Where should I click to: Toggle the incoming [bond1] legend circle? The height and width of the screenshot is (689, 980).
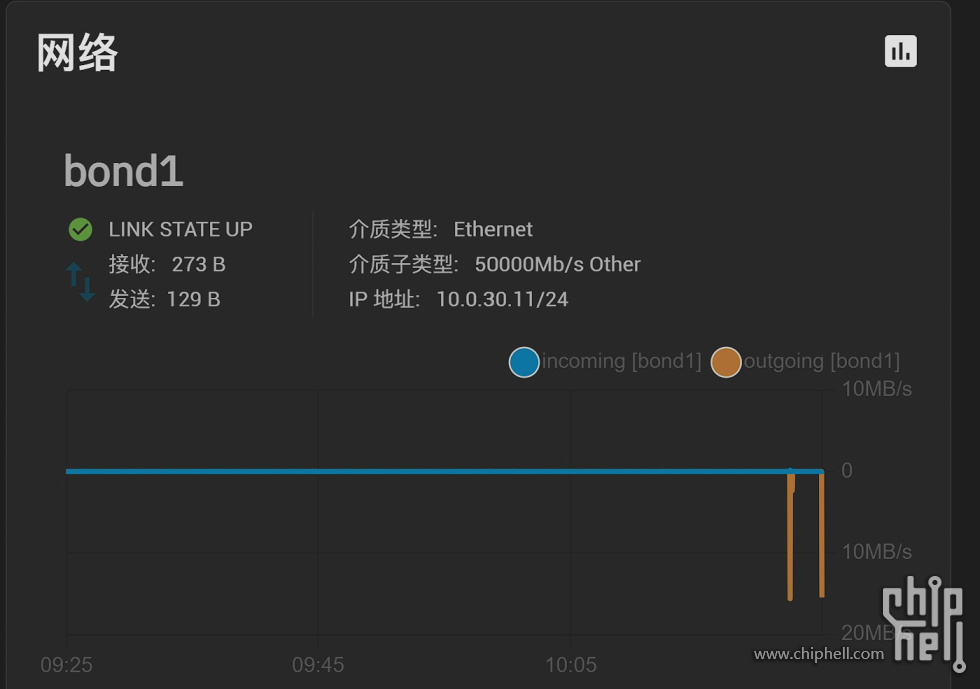point(524,362)
